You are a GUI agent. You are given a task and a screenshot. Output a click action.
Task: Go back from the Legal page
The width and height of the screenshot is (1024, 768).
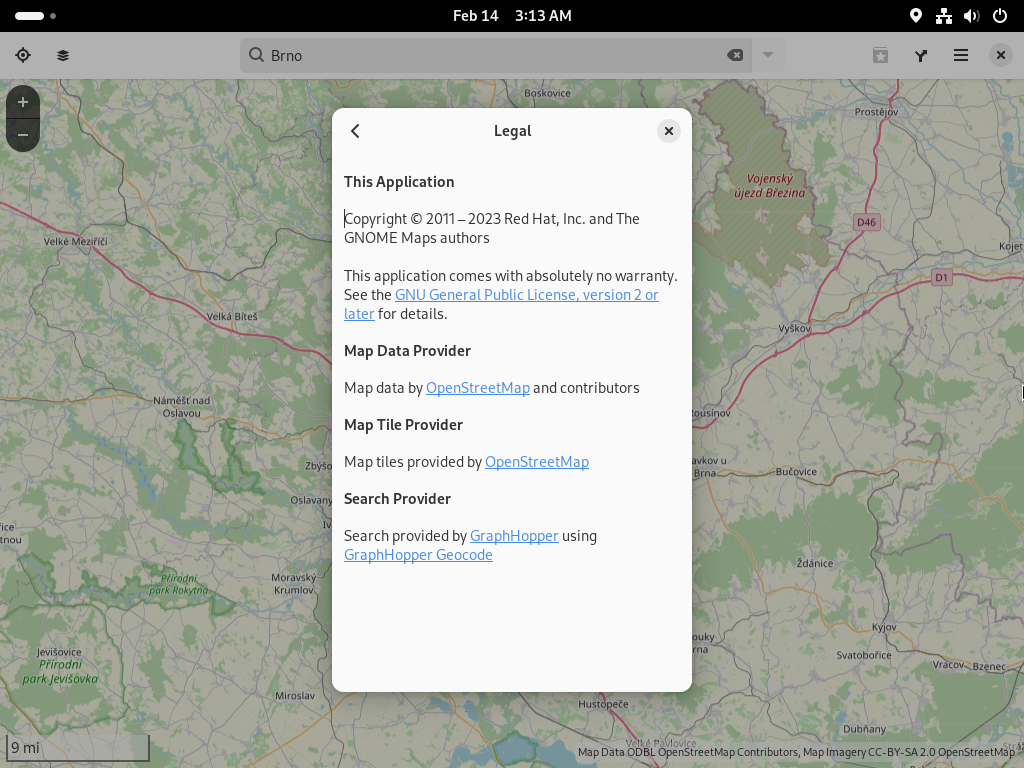coord(355,131)
